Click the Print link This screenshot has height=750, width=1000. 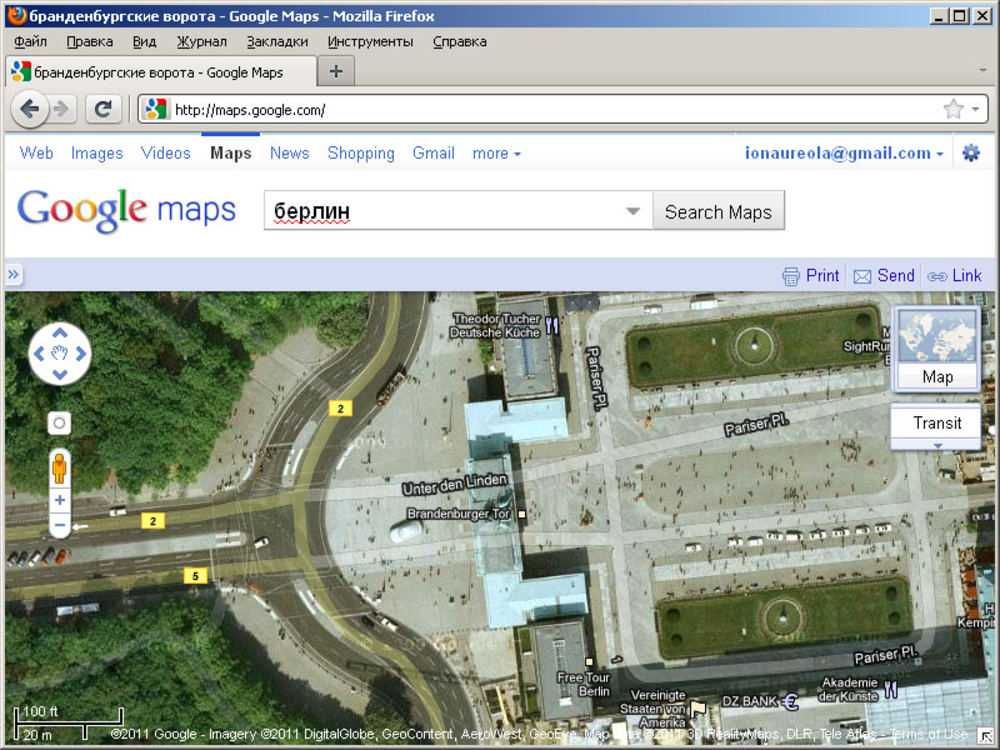click(x=811, y=275)
